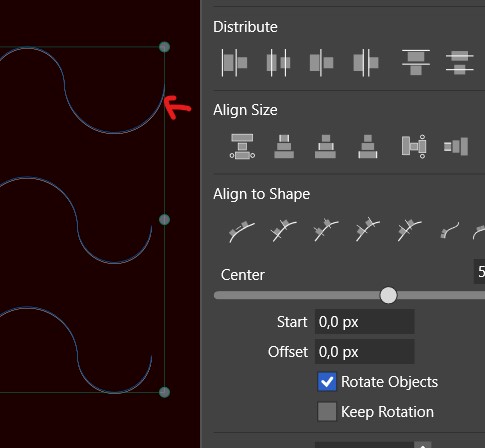Click the Offset value input field
The width and height of the screenshot is (485, 448).
point(365,352)
